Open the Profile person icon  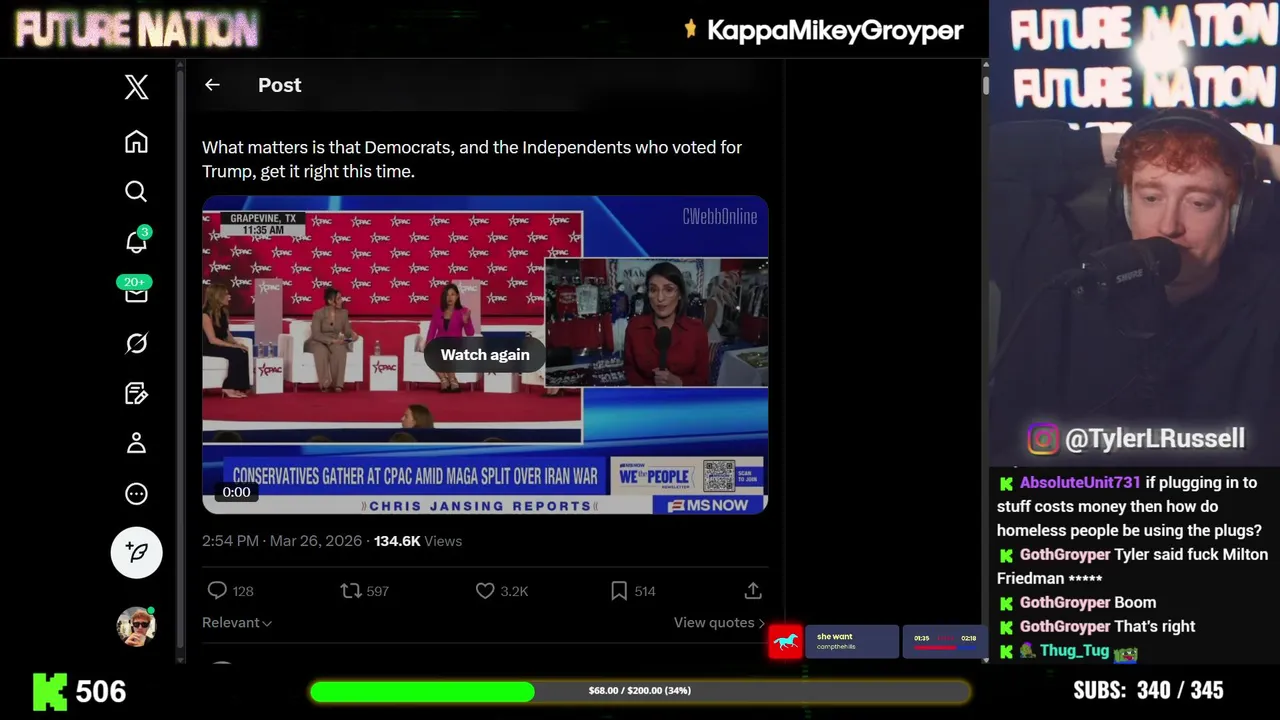click(x=136, y=443)
